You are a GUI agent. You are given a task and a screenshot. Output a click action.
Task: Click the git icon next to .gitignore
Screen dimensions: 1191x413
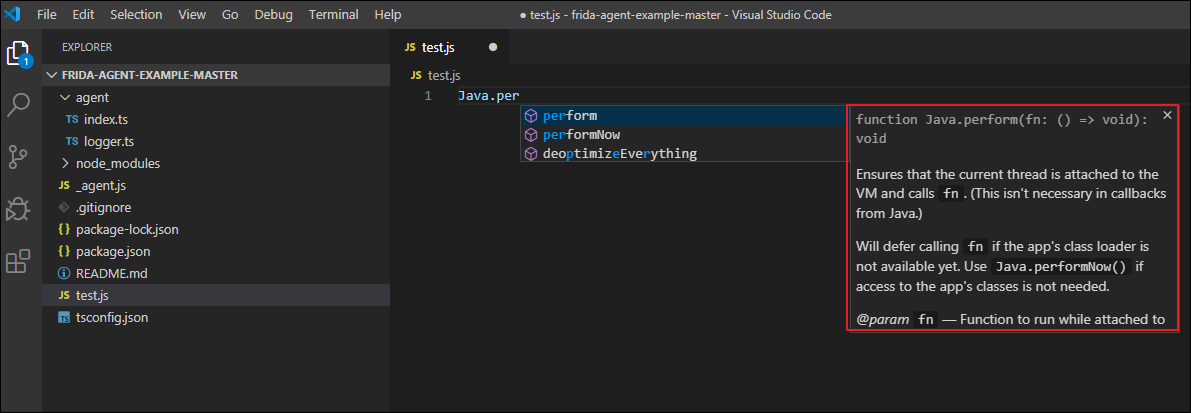point(64,207)
